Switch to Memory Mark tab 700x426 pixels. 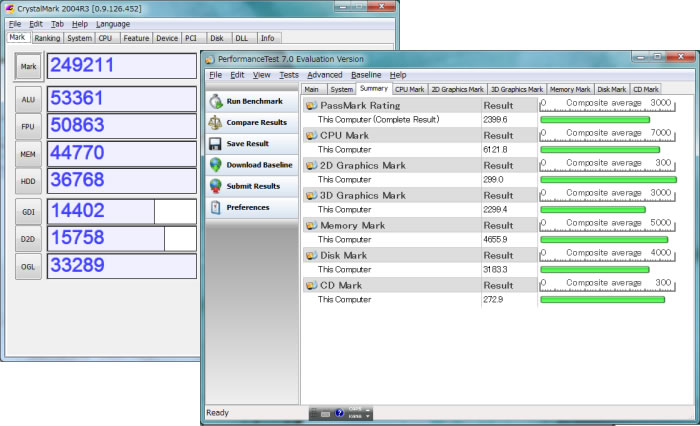(570, 89)
